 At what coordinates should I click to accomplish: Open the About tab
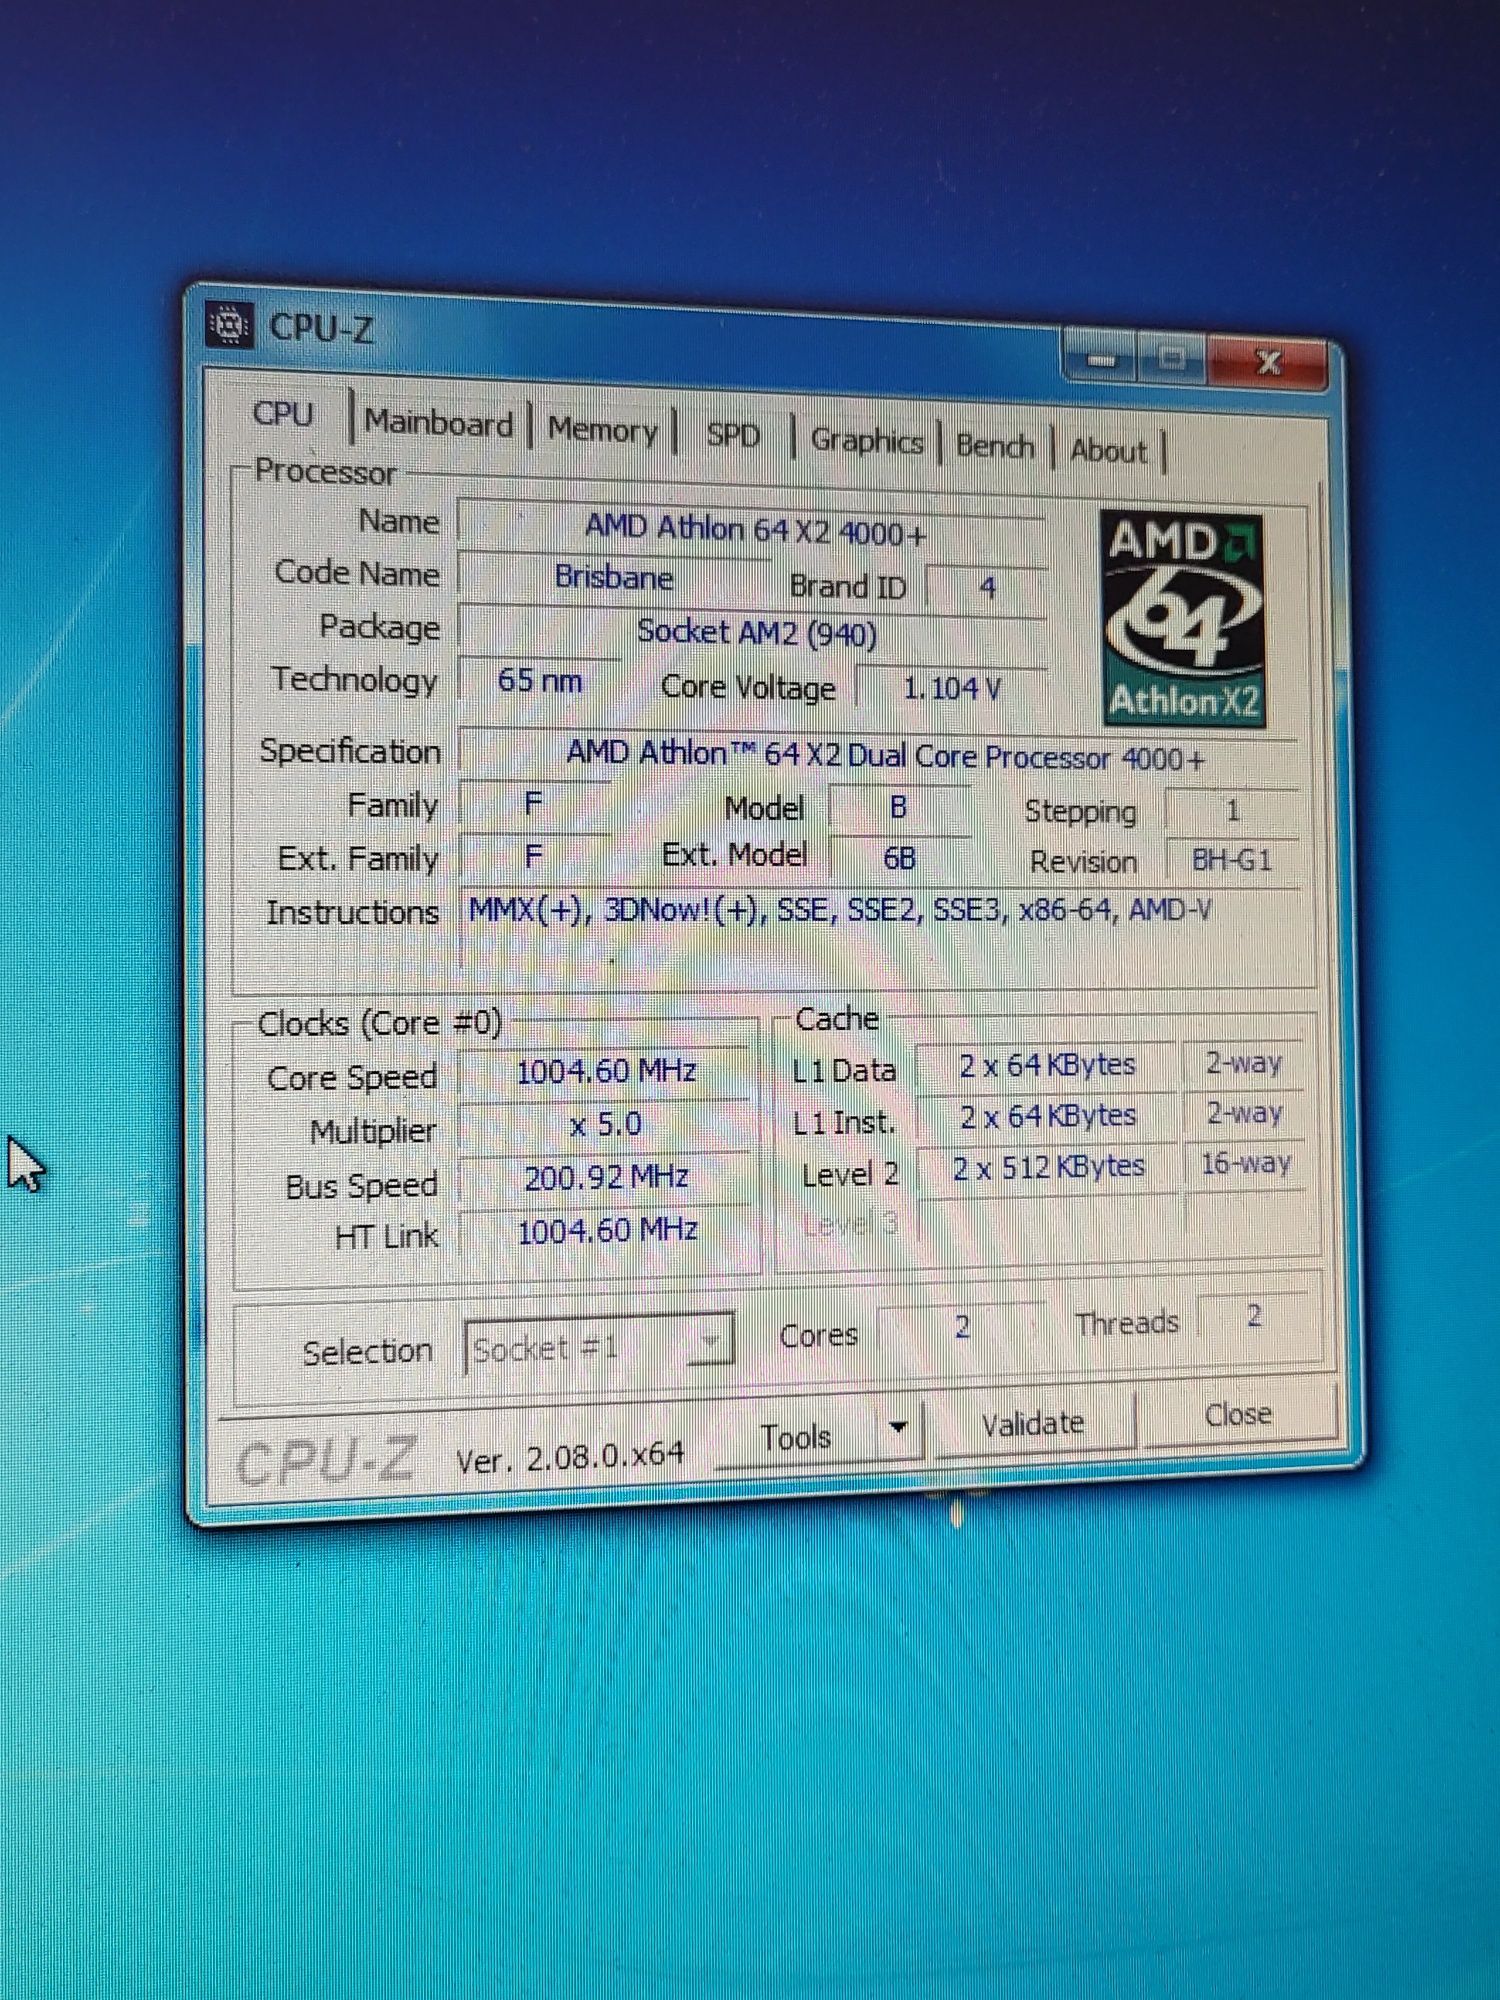click(x=1109, y=450)
